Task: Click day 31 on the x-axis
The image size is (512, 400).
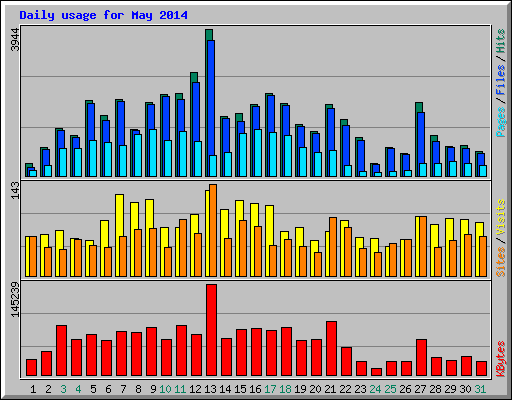Action: [x=480, y=389]
